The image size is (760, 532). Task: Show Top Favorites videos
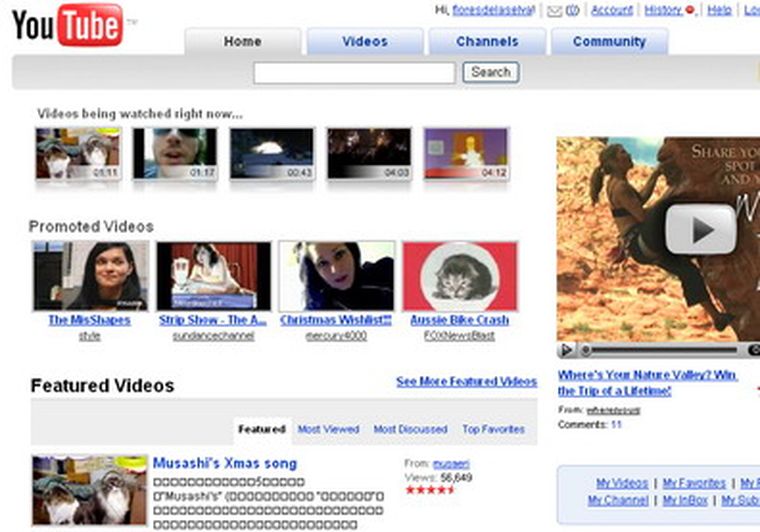pyautogui.click(x=493, y=429)
